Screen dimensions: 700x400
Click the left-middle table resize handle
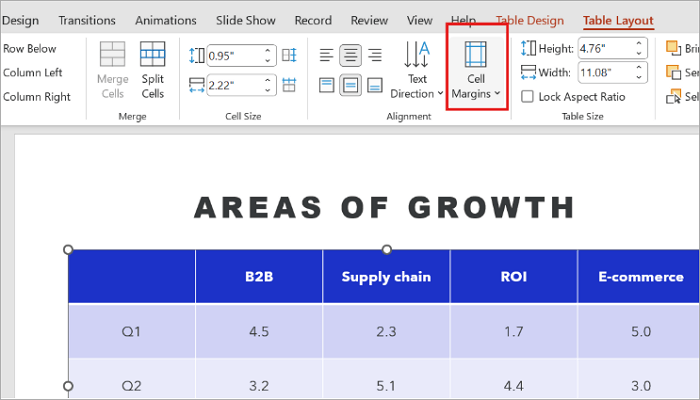click(x=68, y=386)
